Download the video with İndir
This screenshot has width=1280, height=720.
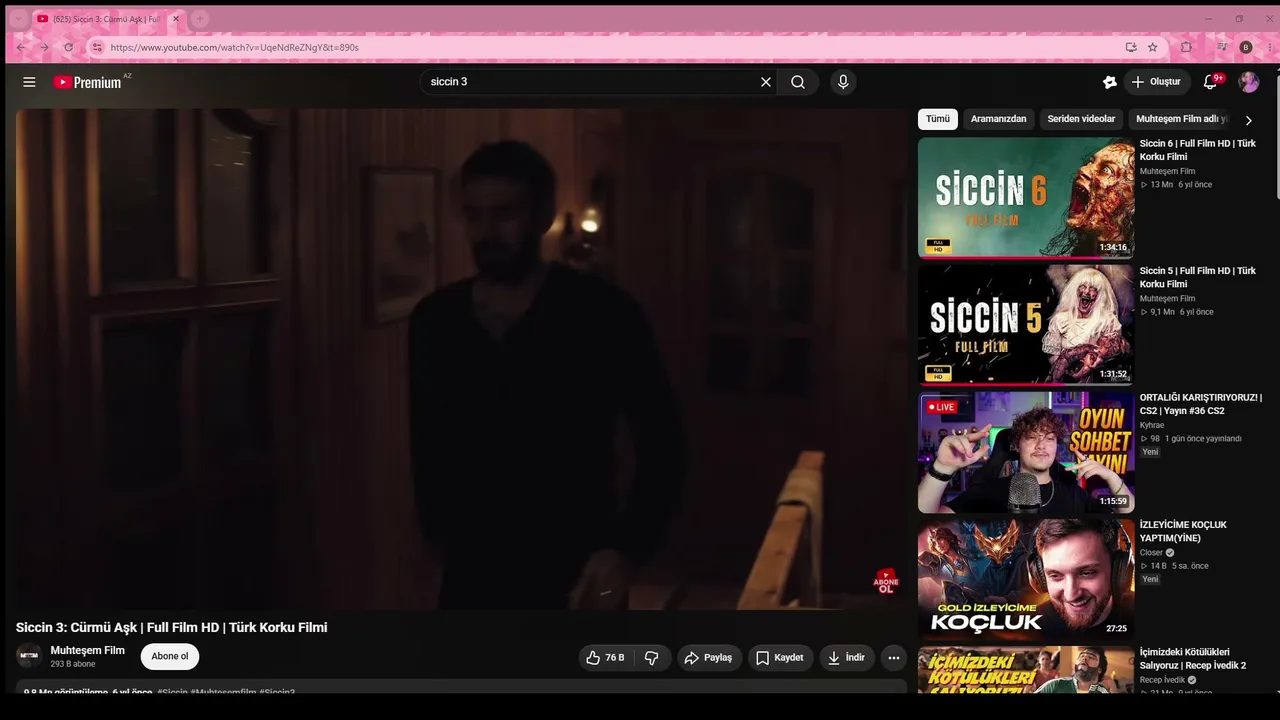pos(846,657)
